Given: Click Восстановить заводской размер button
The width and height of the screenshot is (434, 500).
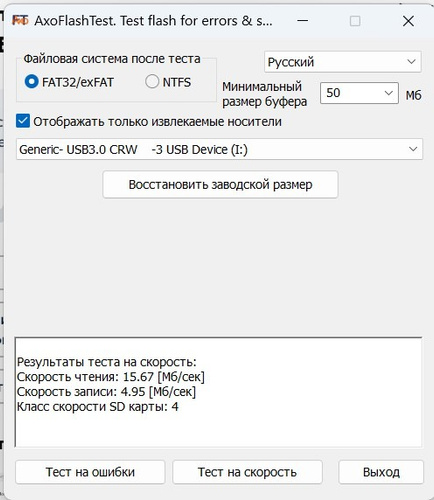Looking at the screenshot, I should 220,185.
